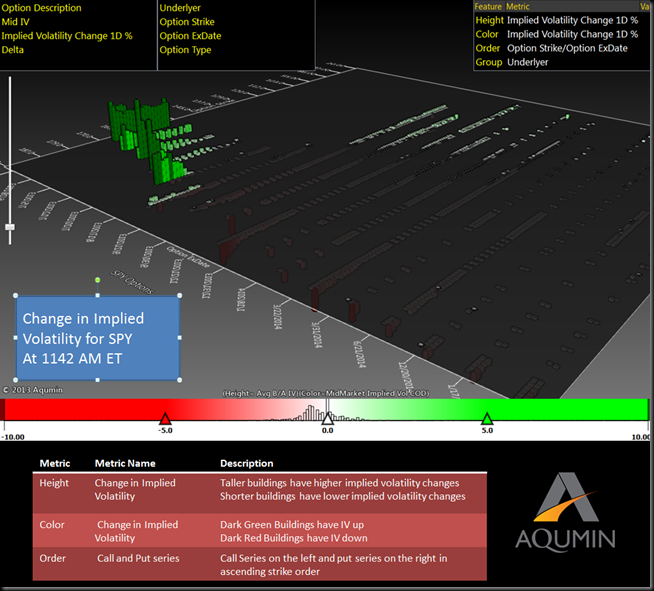This screenshot has width=654, height=591.
Task: Click the 'Color' feature row label
Action: pos(487,34)
